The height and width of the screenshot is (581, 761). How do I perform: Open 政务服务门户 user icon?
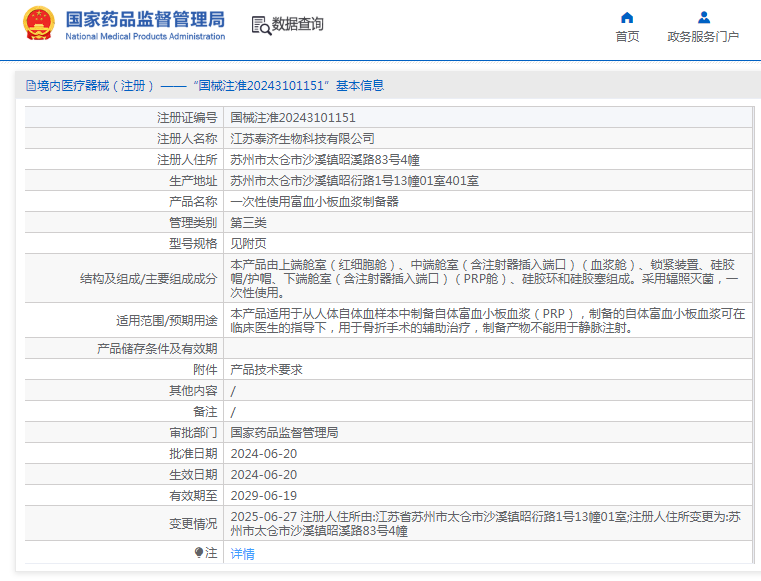(x=704, y=18)
